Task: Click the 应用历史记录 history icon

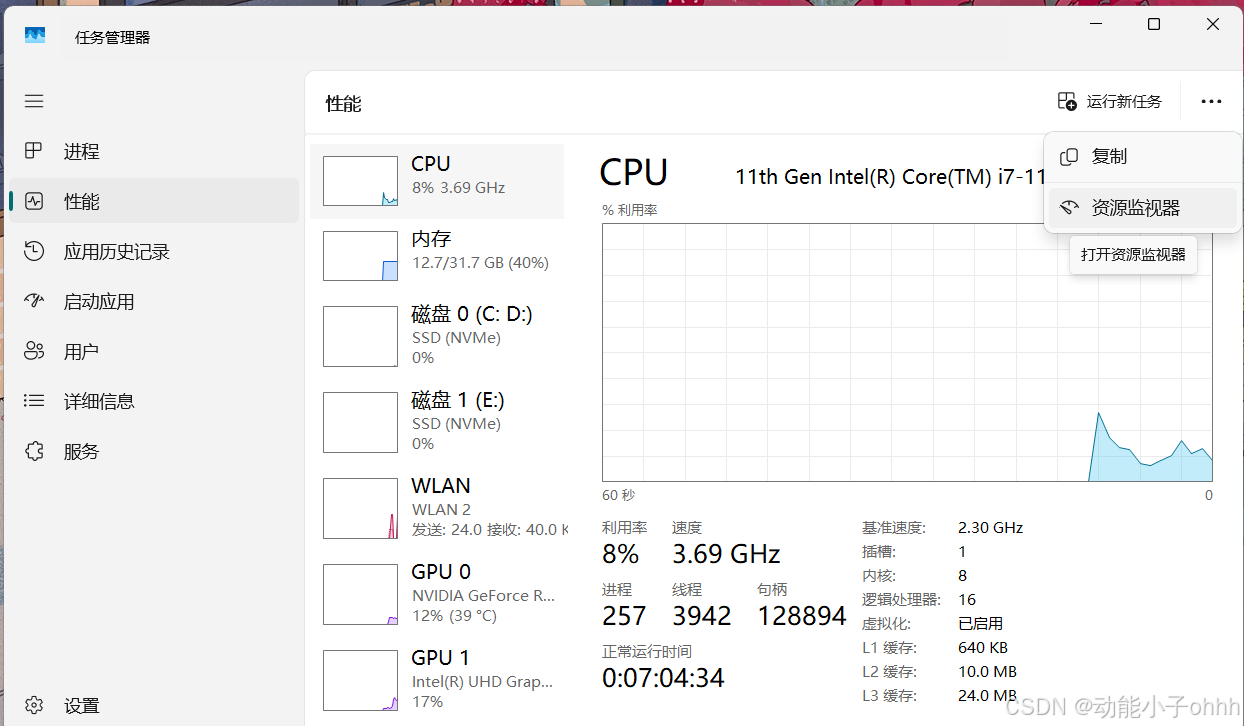Action: (x=34, y=251)
